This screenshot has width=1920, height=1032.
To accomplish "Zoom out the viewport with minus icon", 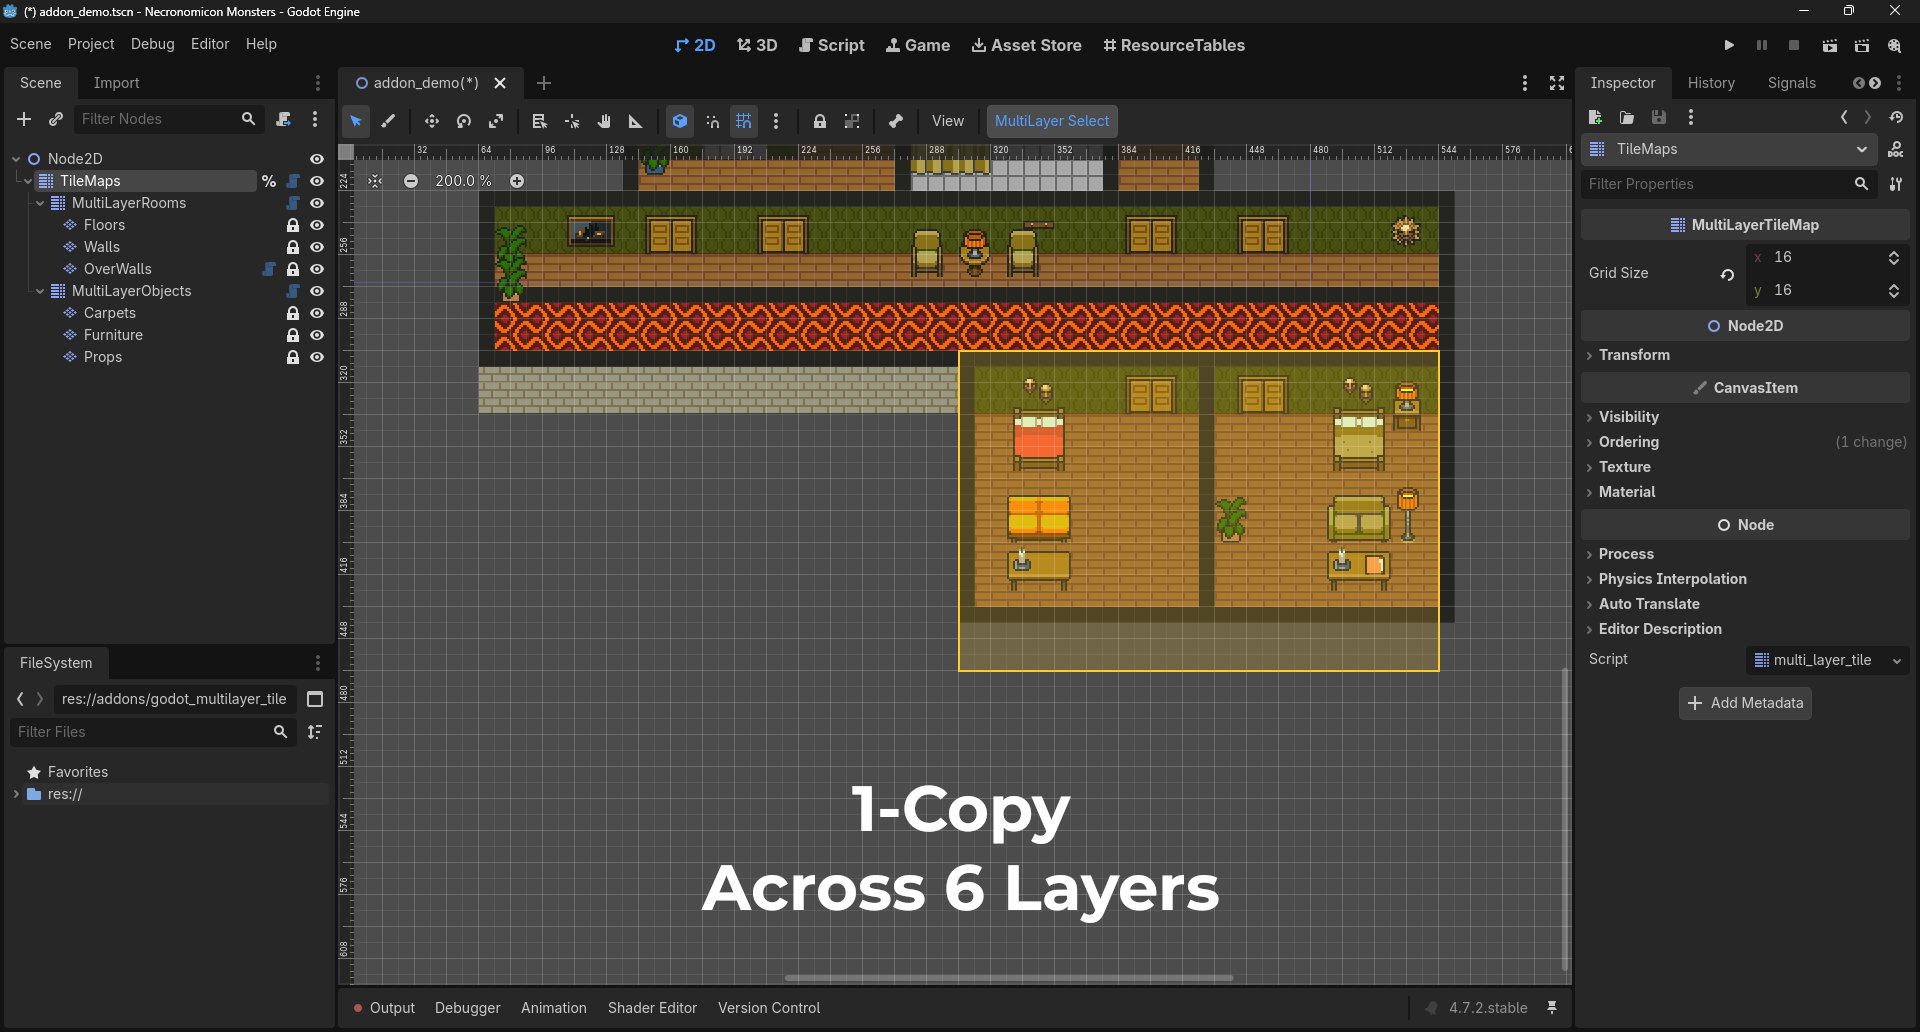I will click(x=411, y=181).
